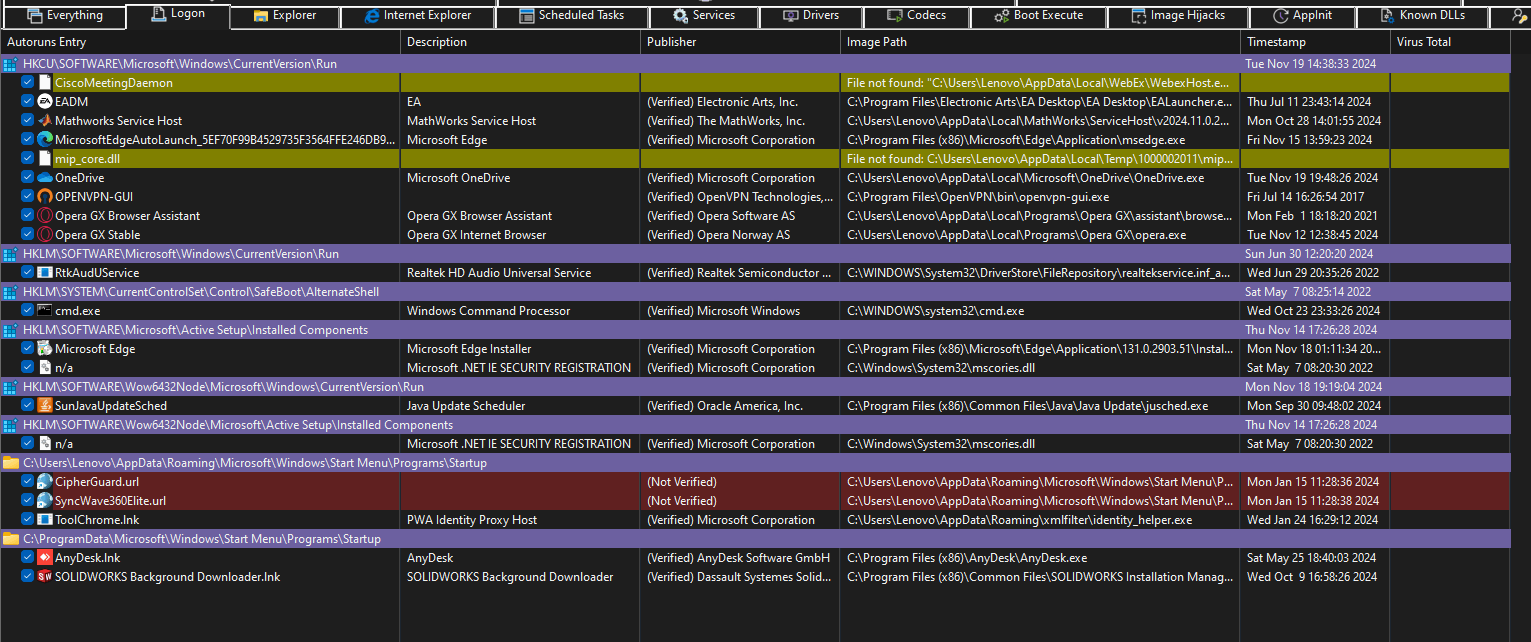Disable the AnyDesk.lnk checkbox
The width and height of the screenshot is (1531, 642).
[x=28, y=558]
